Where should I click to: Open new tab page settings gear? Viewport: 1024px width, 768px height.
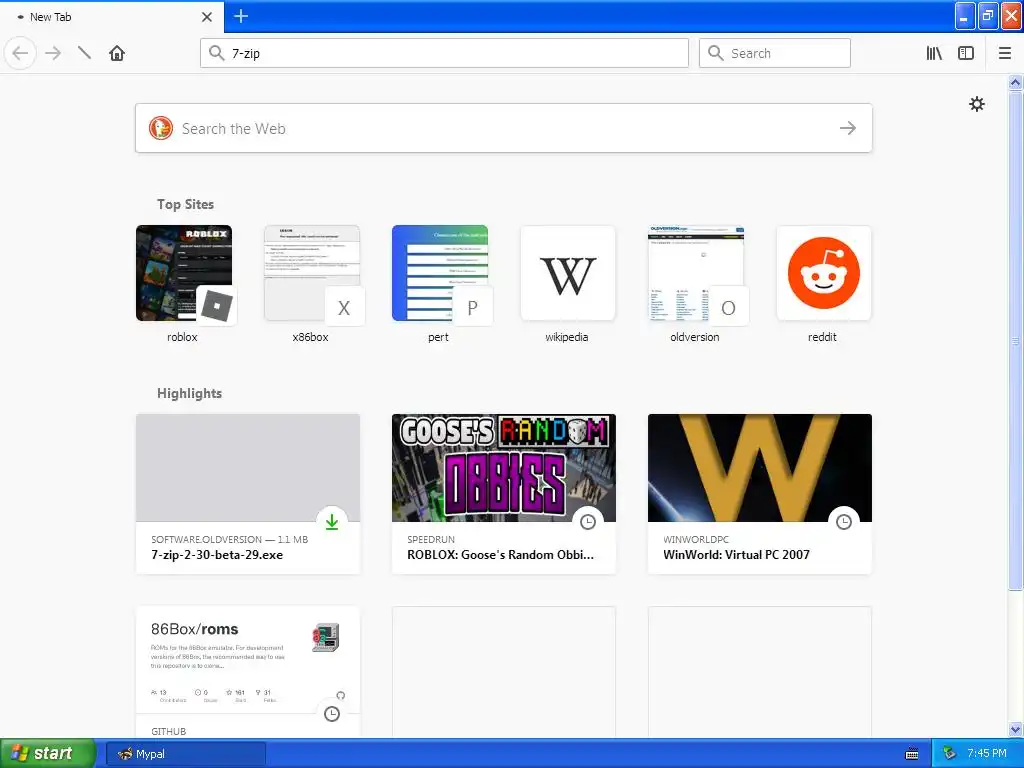tap(976, 104)
